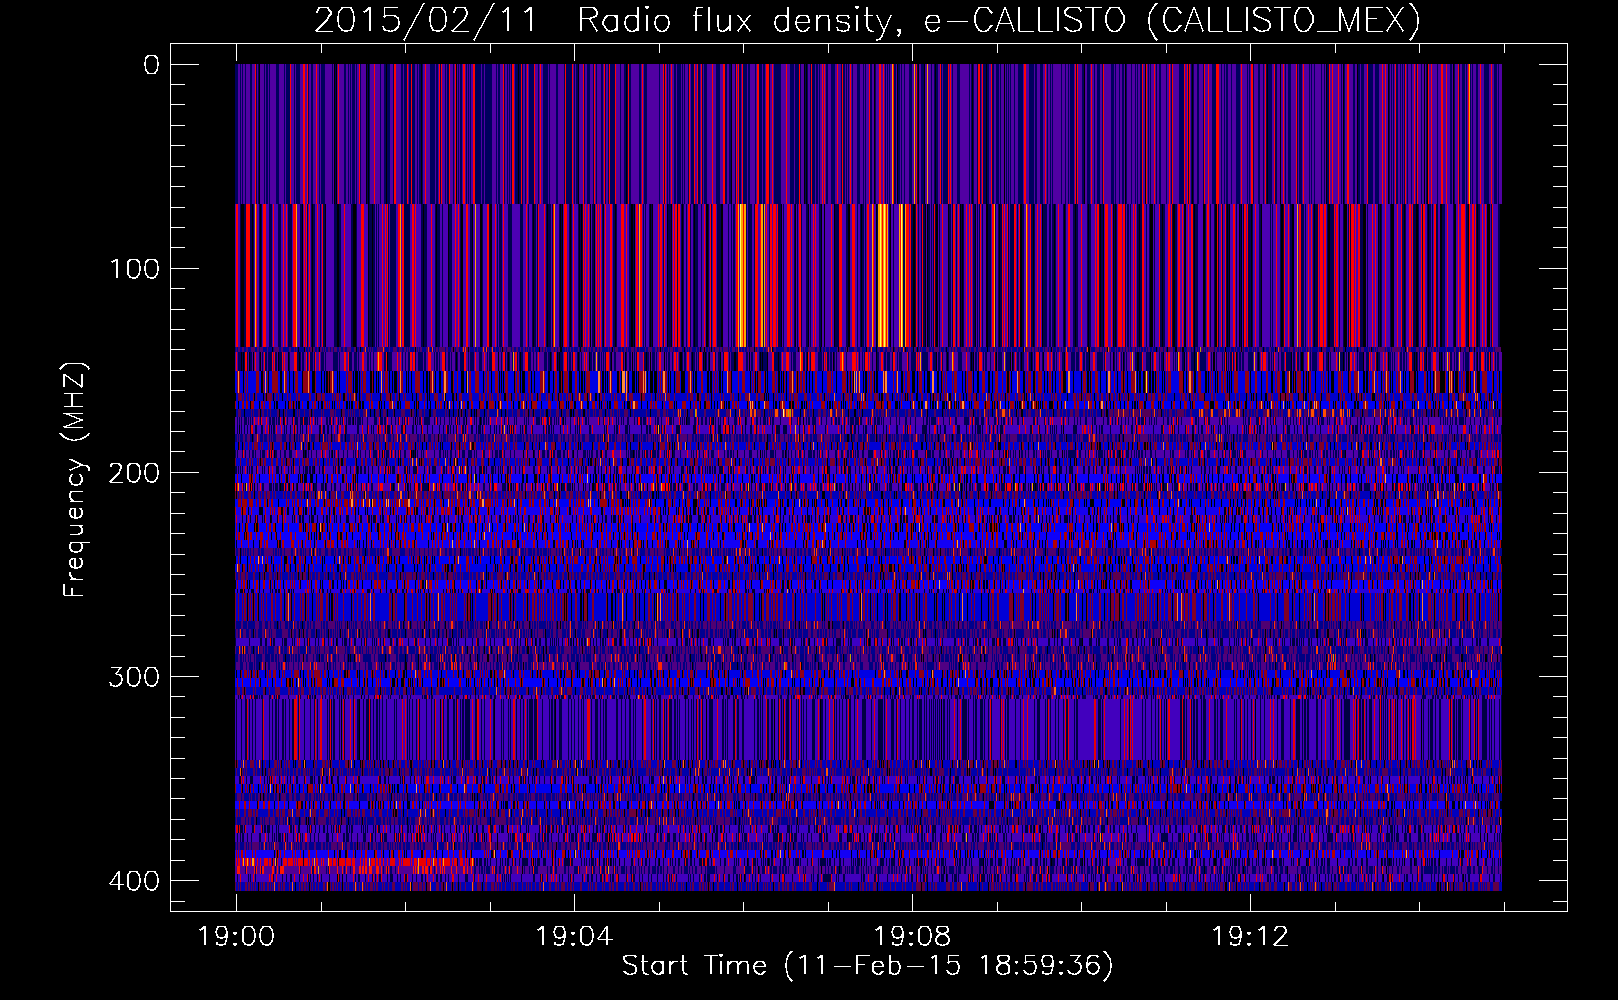
Task: Click the plot title date 2015/02/11
Action: 425,20
